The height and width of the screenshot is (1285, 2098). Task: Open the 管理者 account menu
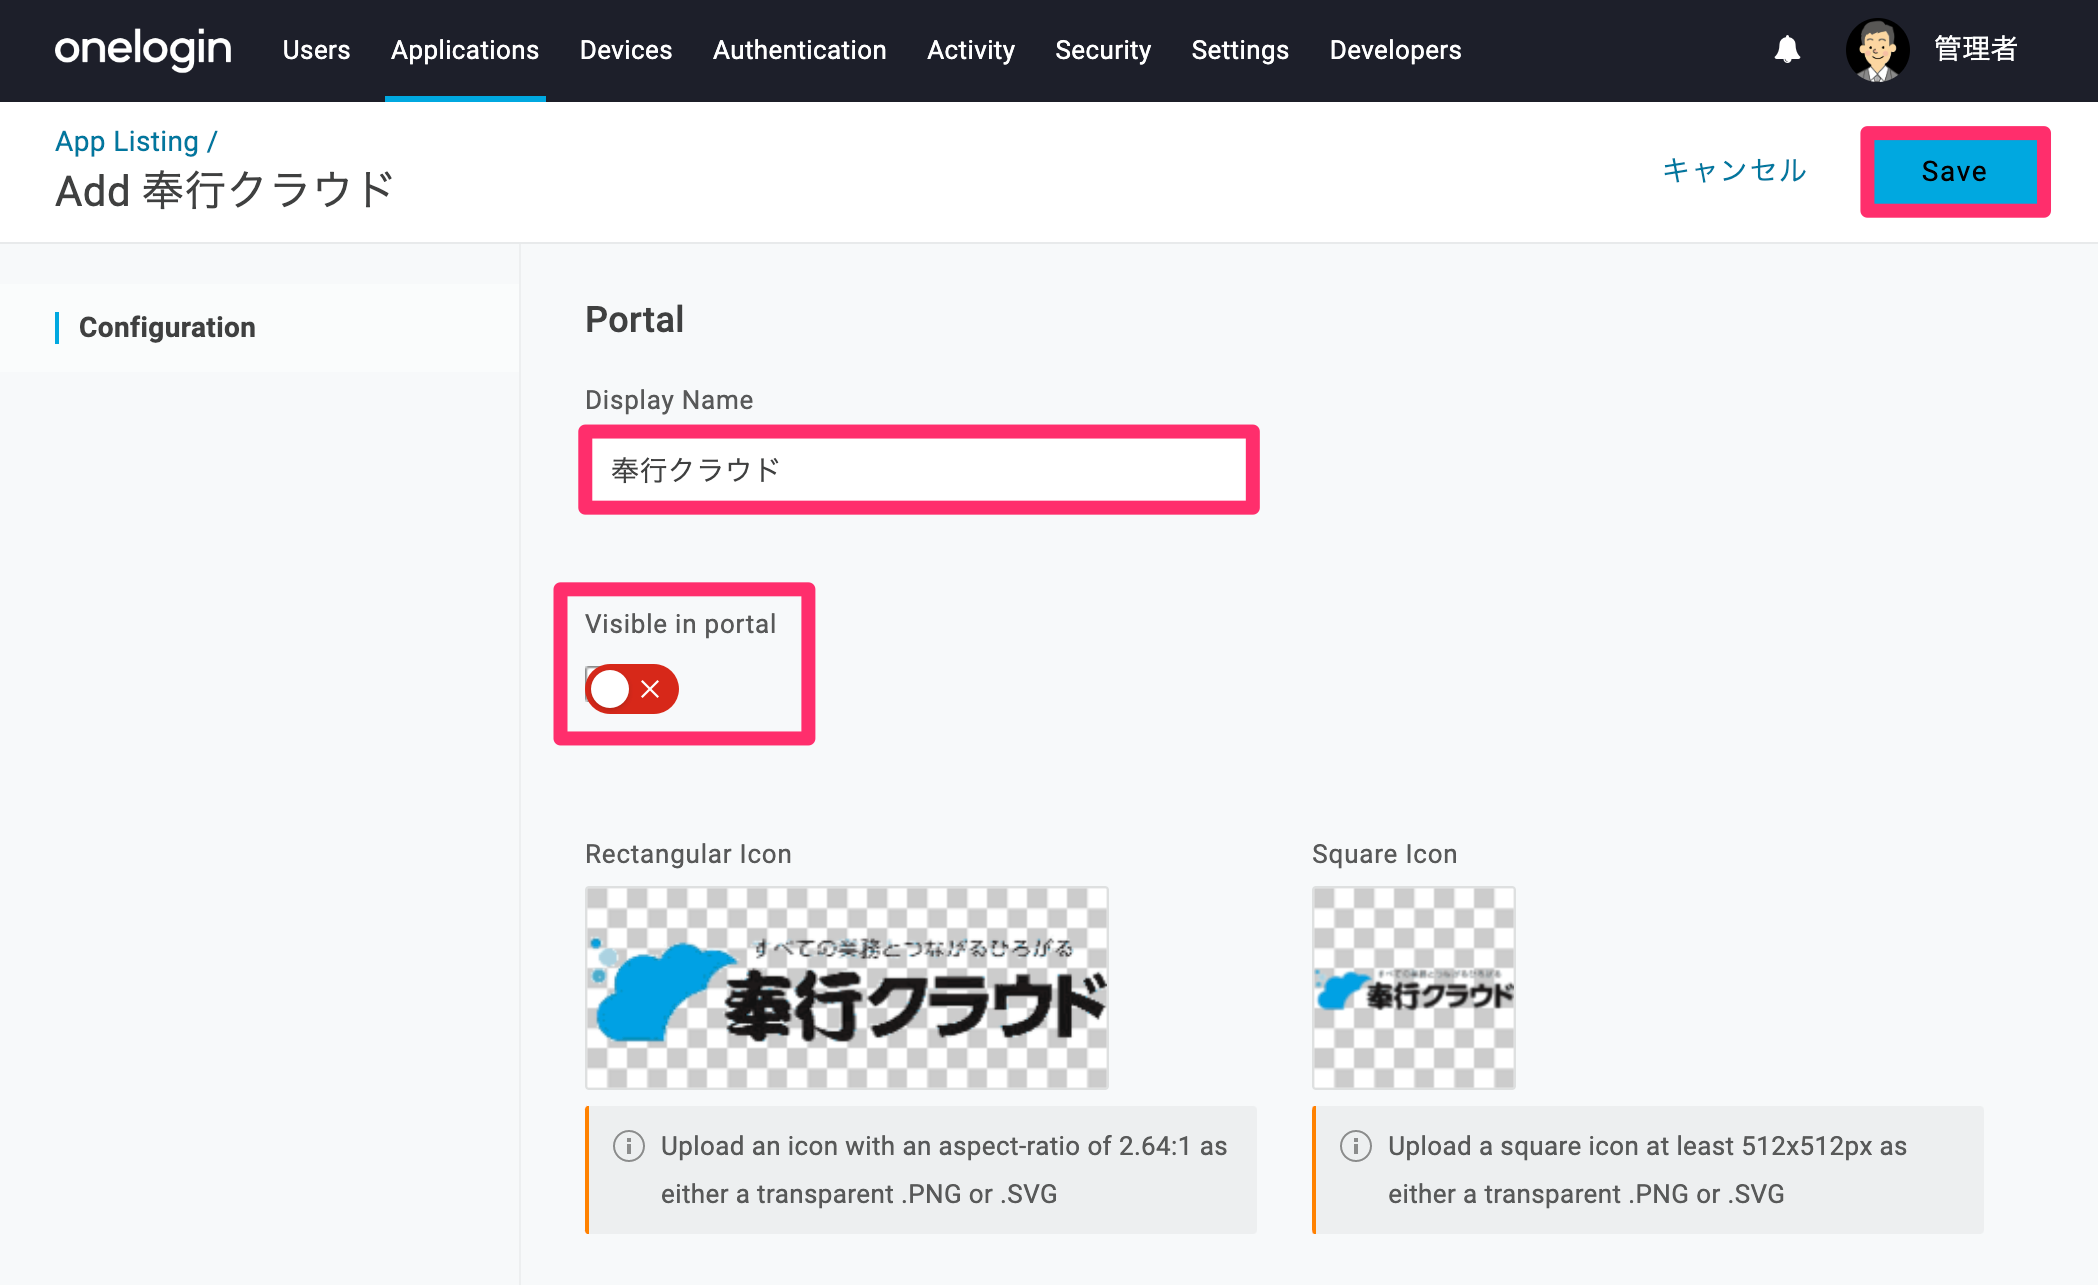tap(1976, 49)
